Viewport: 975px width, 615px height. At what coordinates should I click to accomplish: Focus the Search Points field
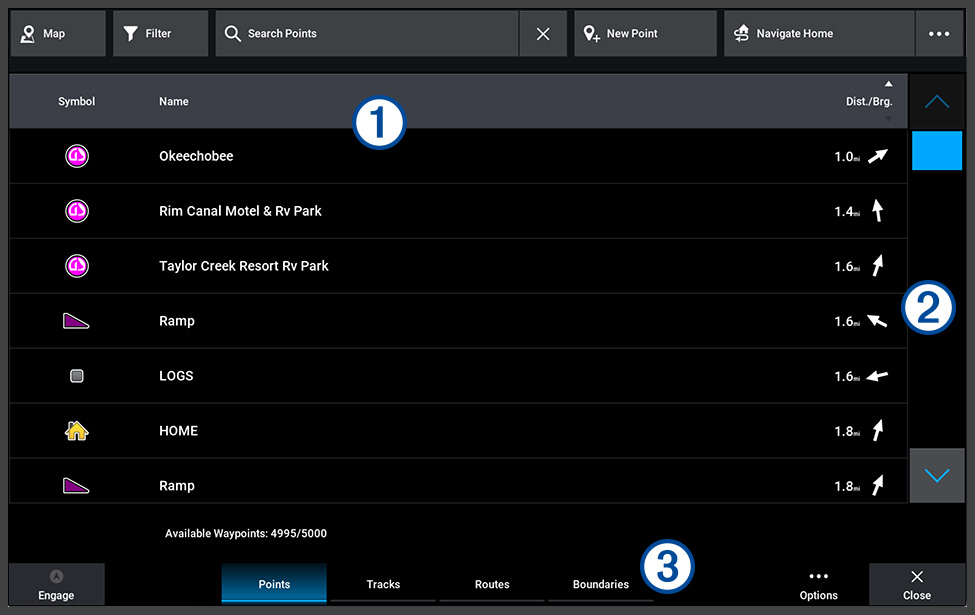coord(367,34)
